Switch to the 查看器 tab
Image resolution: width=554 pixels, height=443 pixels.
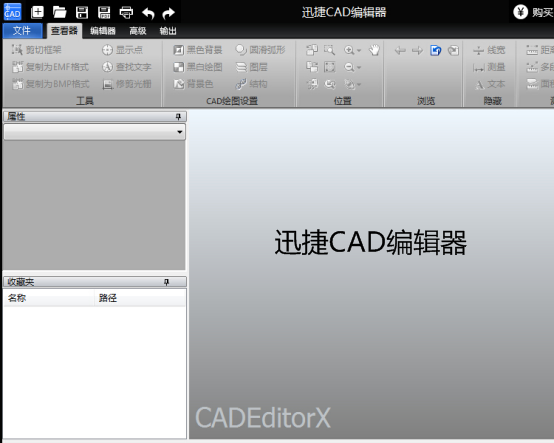pos(64,31)
